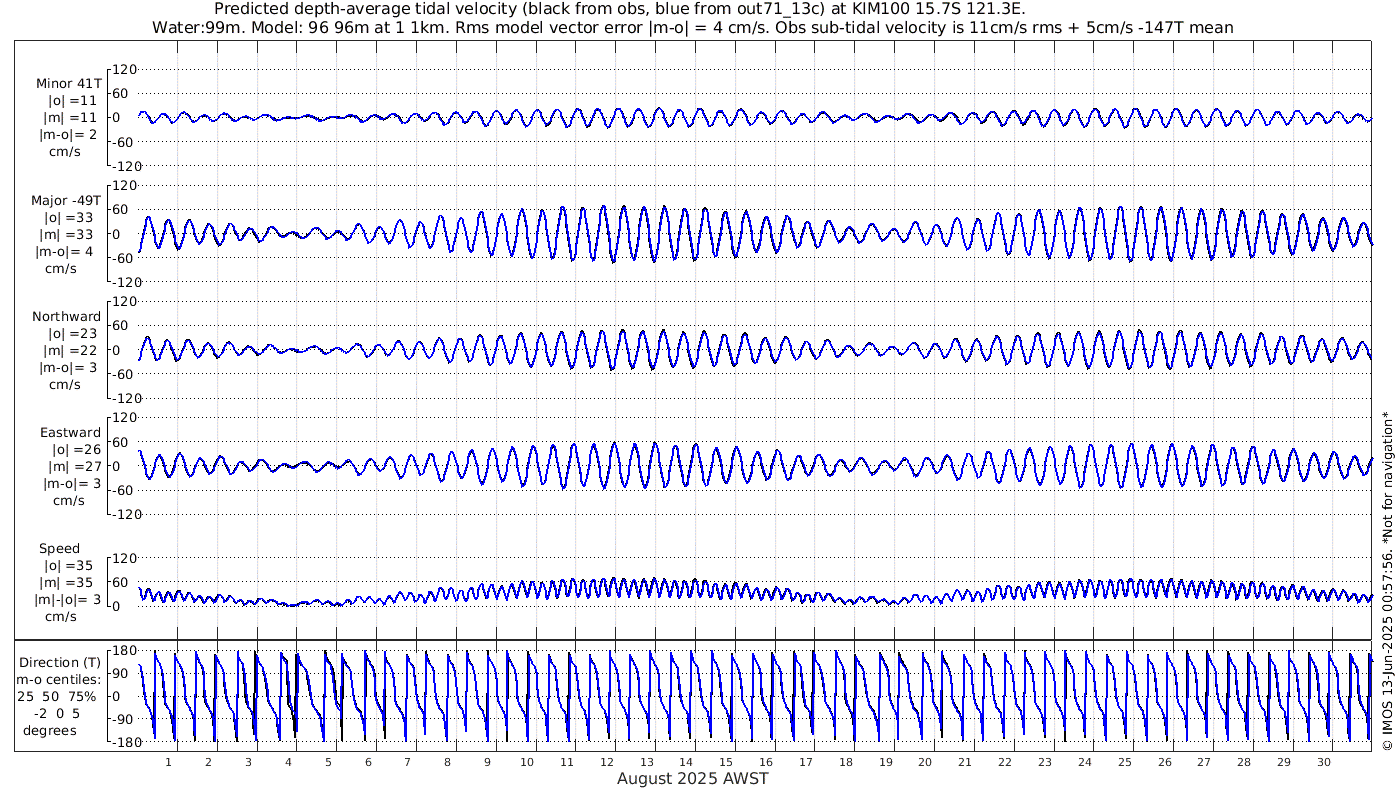The width and height of the screenshot is (1400, 800).
Task: Click the subtitle line starting with Water:99m
Action: [x=692, y=28]
